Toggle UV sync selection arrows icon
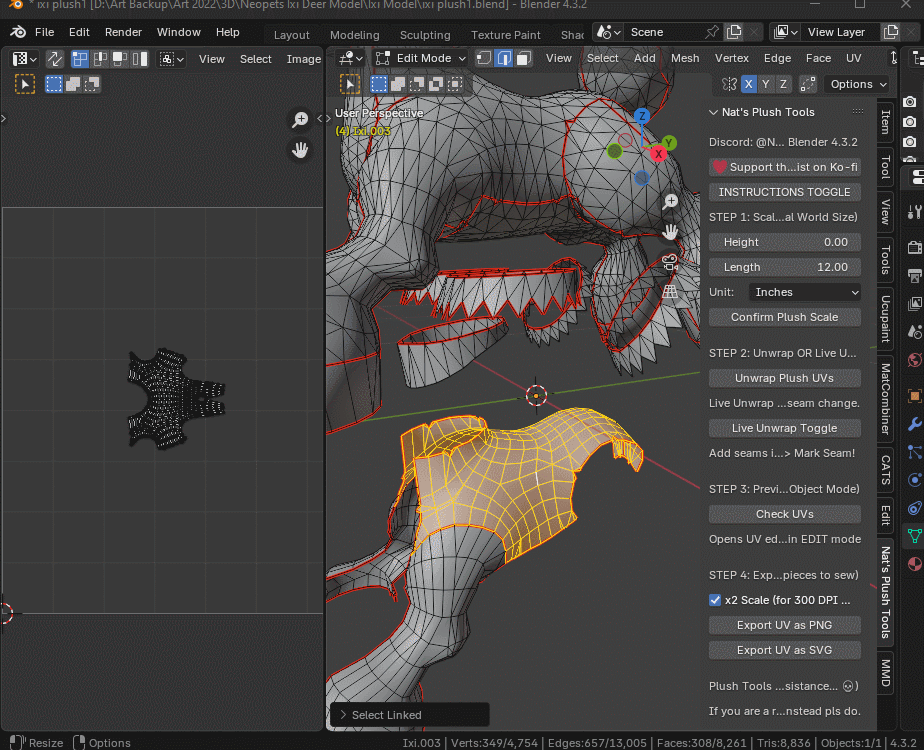Screen dimensions: 924x750 (55, 59)
